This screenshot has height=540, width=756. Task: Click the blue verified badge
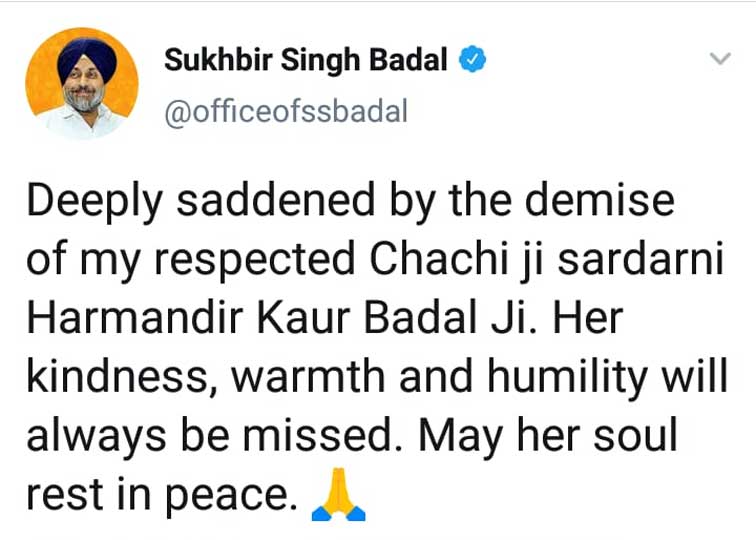472,61
